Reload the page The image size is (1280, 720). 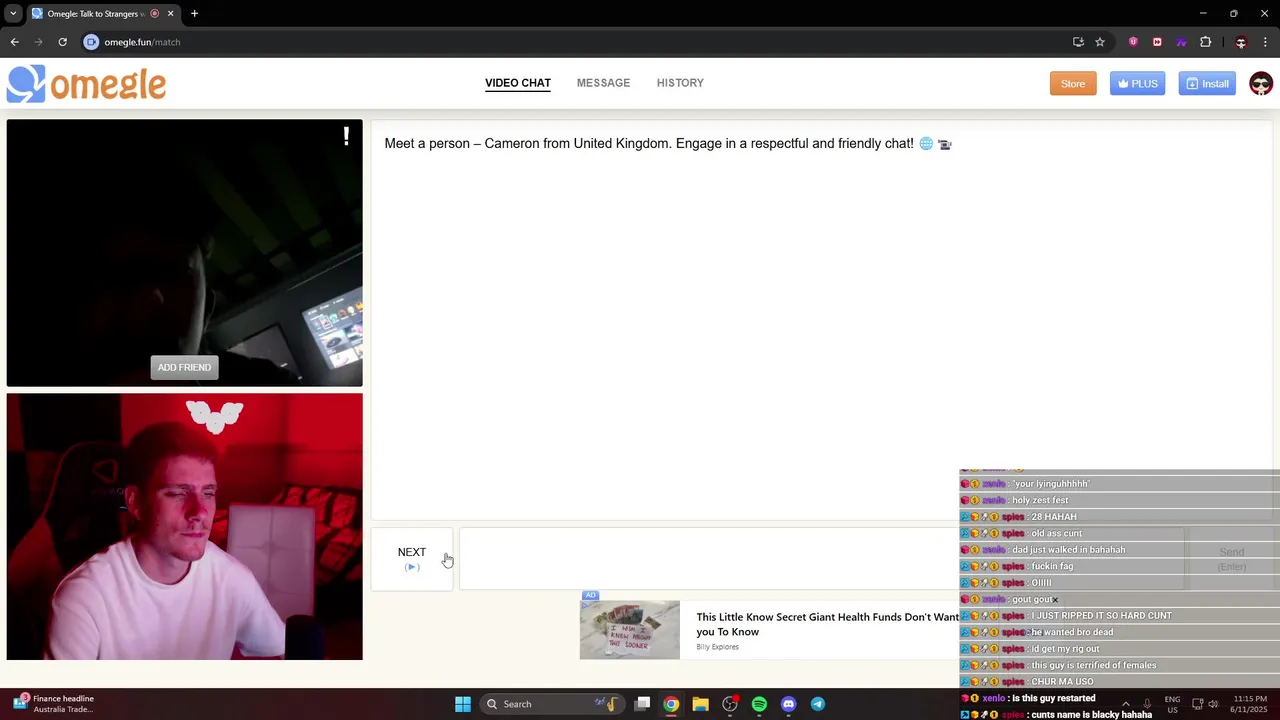pos(62,42)
